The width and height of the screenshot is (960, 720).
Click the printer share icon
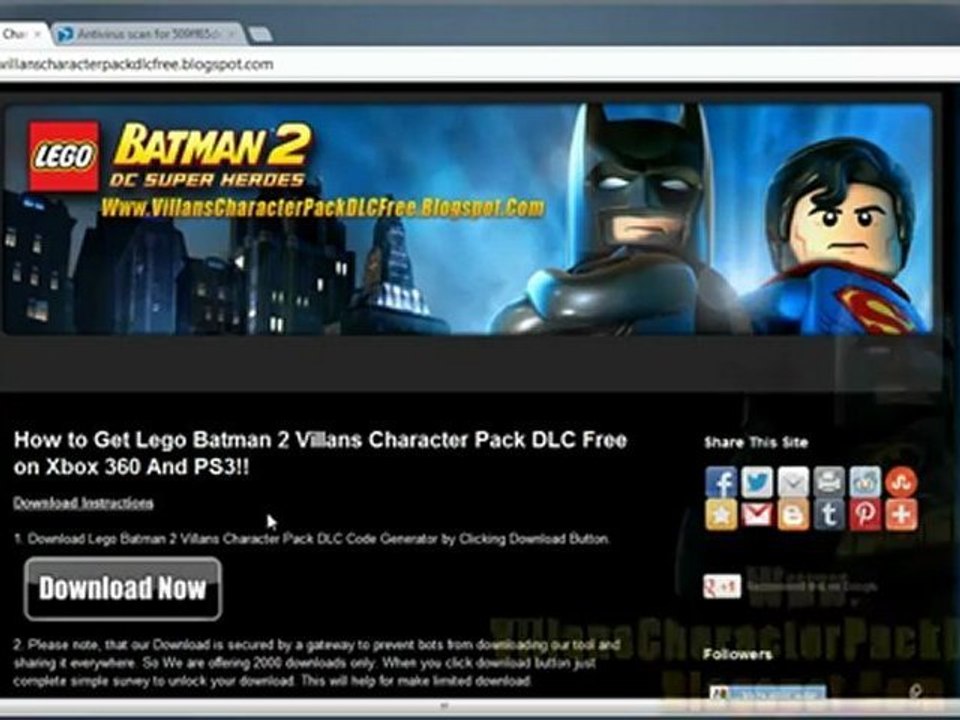coord(829,482)
